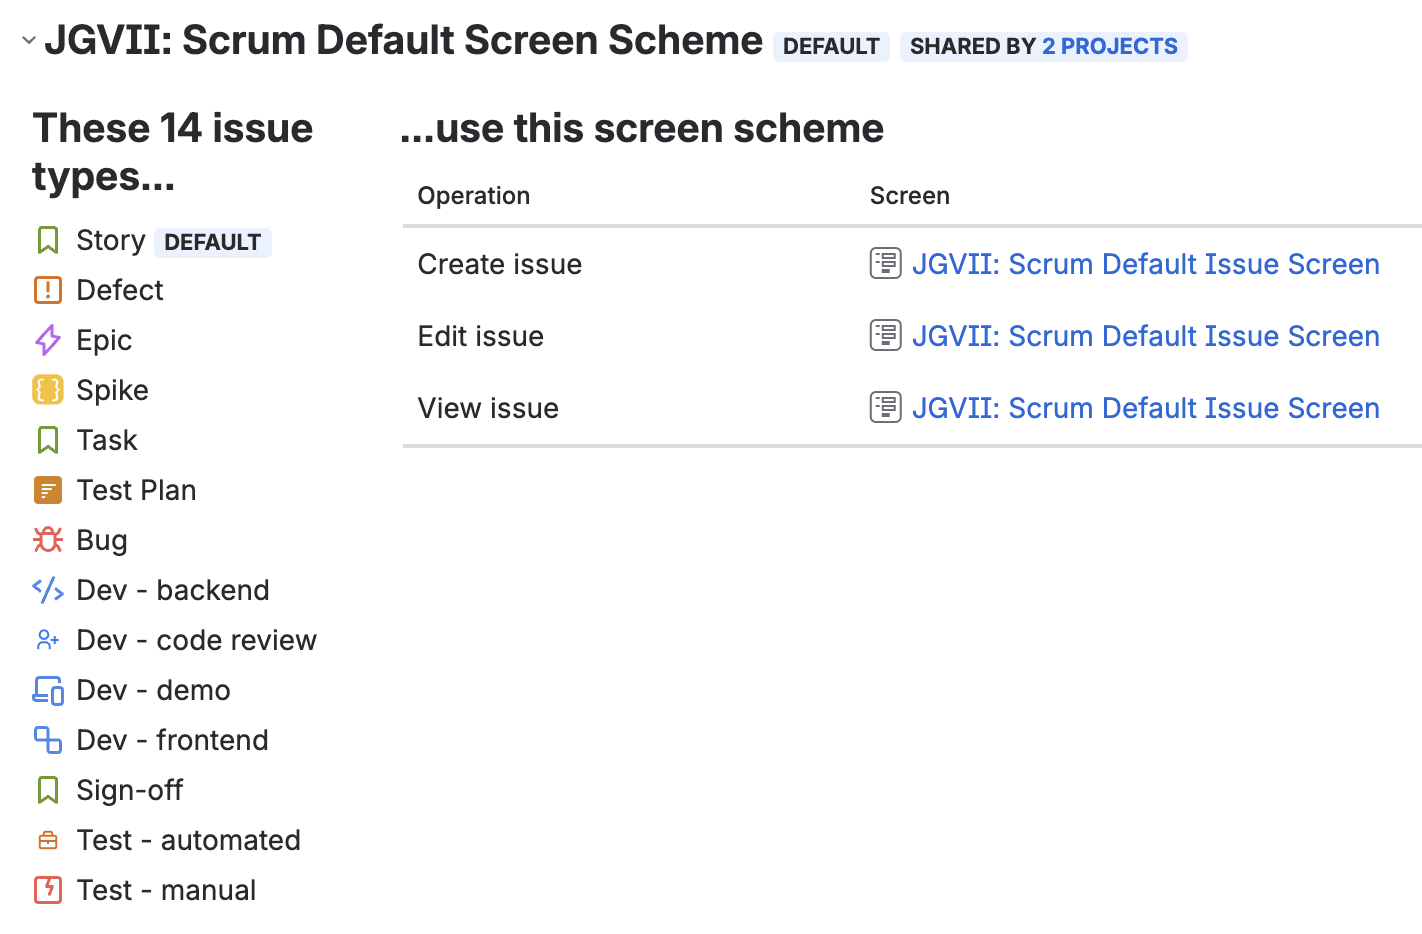Click the Dev - code review person icon

tap(48, 640)
